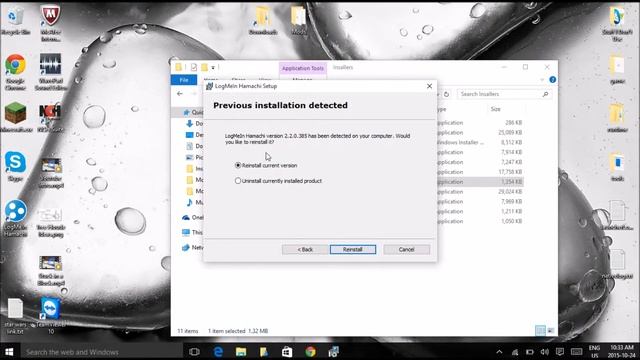
Task: Select OneDrive in Explorer sidebar
Action: [x=192, y=218]
